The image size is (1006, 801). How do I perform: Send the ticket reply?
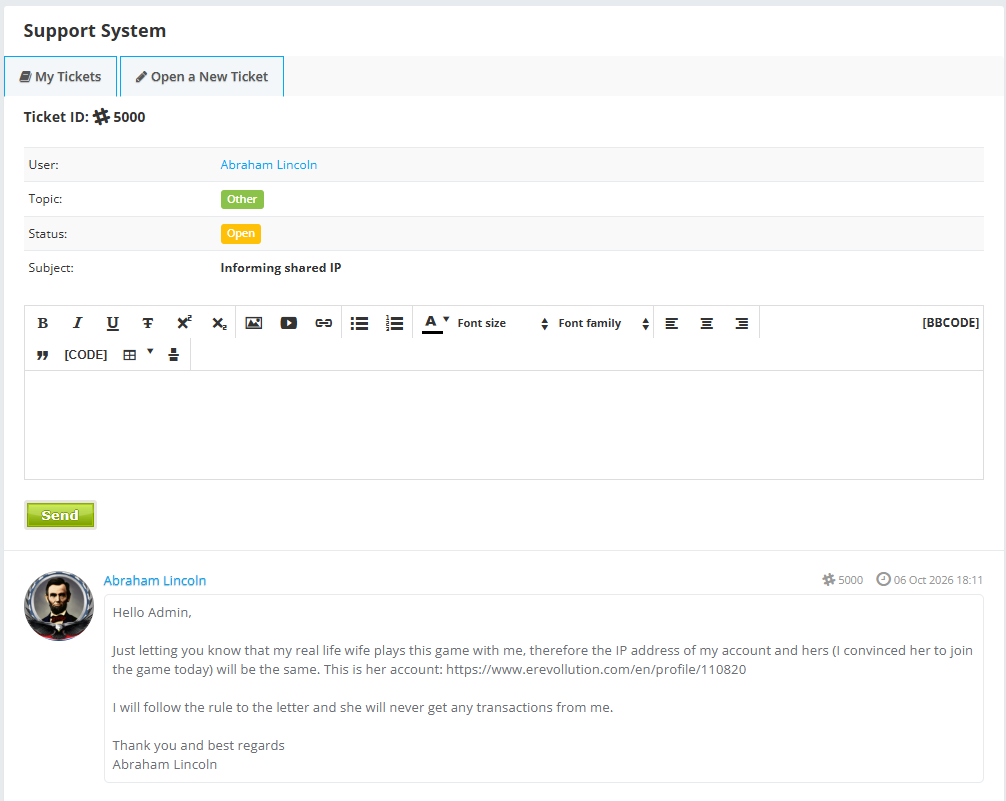tap(60, 515)
